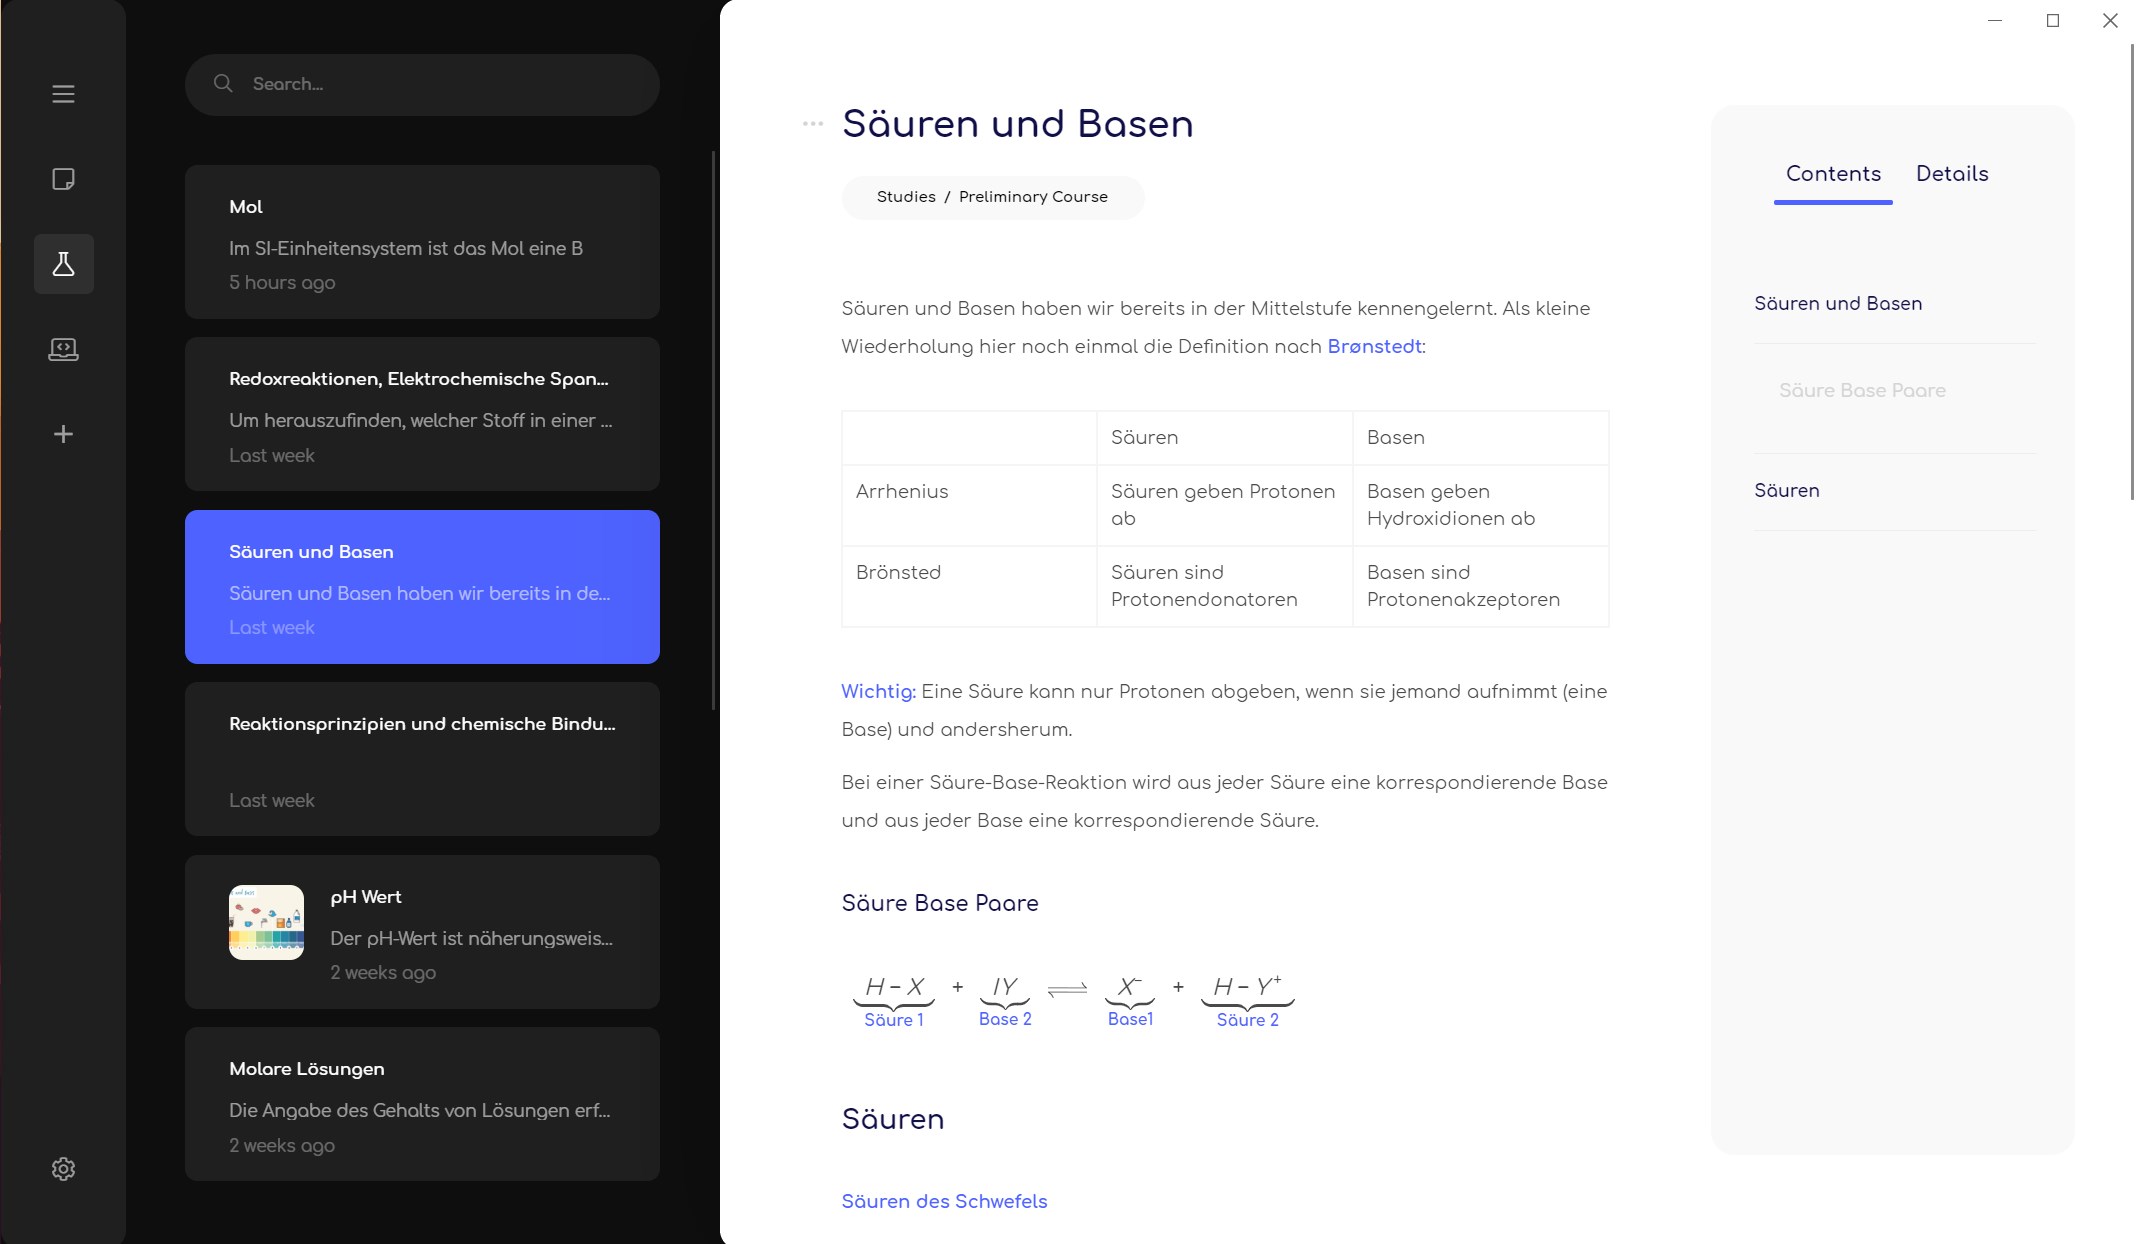This screenshot has width=2138, height=1244.
Task: Click the notes list scrollbar
Action: [x=713, y=430]
